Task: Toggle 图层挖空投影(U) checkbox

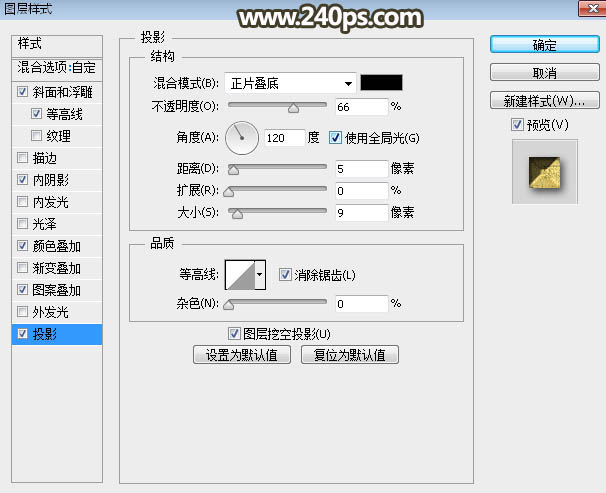Action: tap(234, 333)
